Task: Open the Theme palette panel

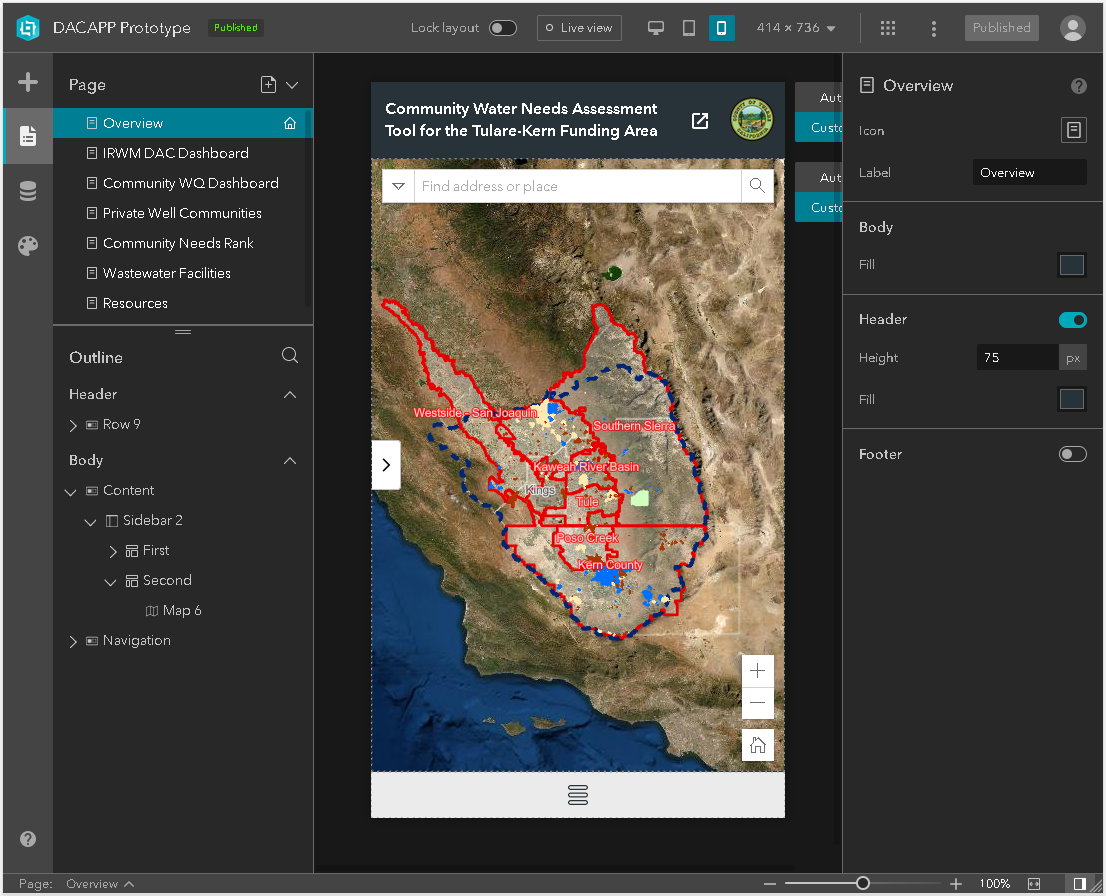Action: point(28,246)
